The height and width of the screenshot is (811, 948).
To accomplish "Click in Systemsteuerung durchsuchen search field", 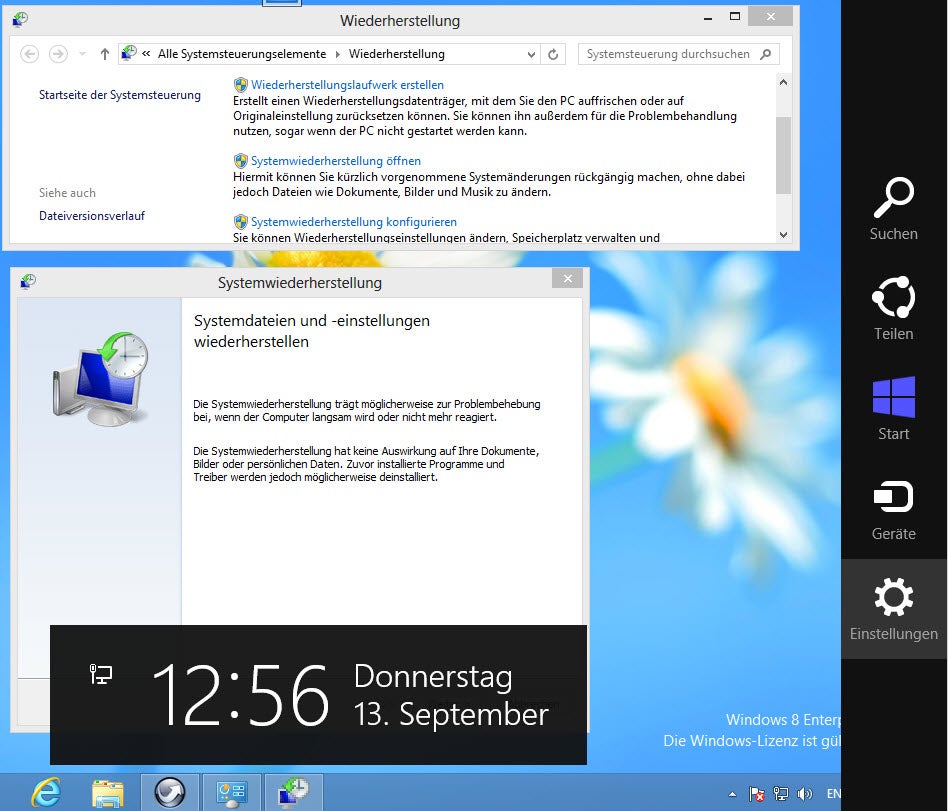I will (668, 54).
